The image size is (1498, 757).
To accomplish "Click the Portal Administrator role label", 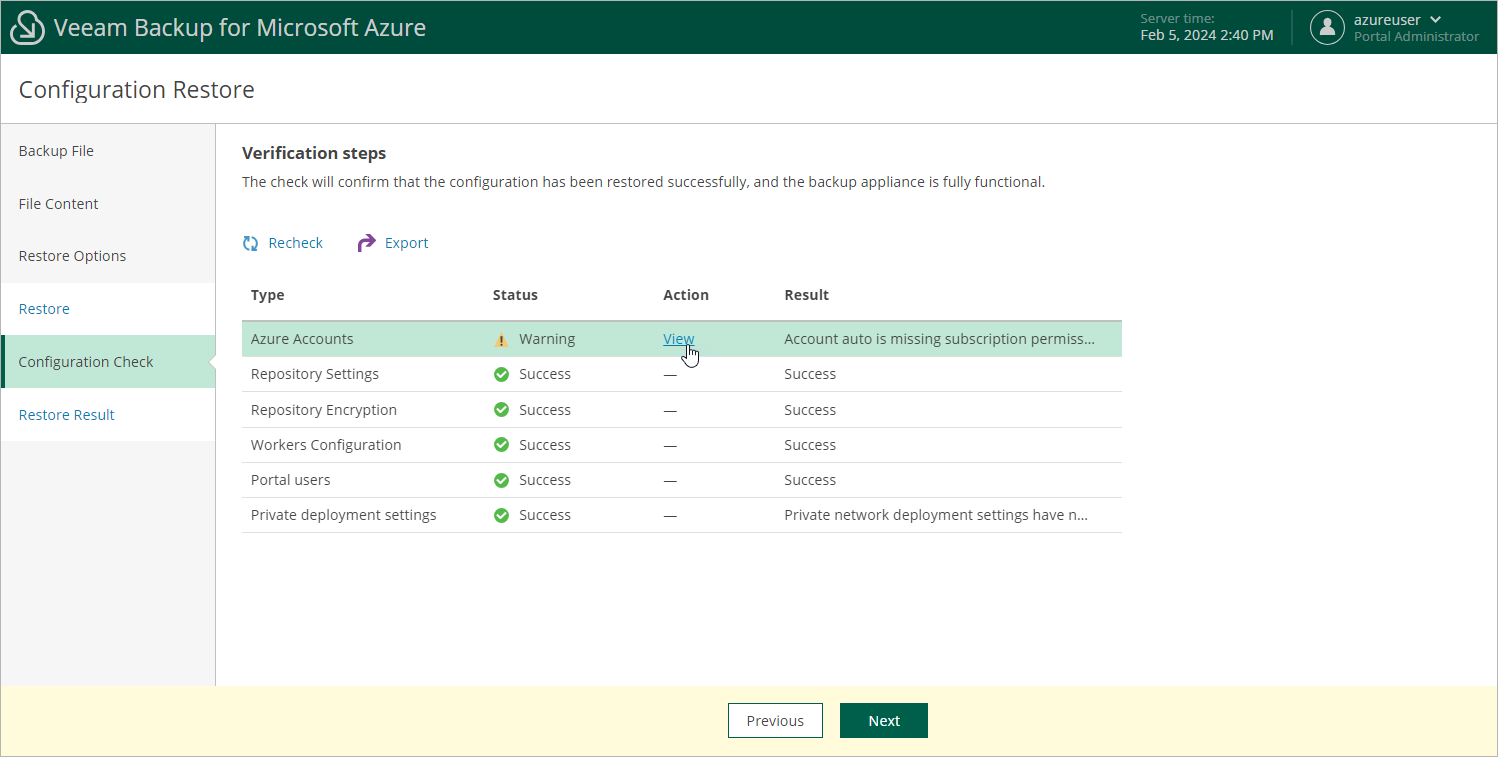I will click(x=1416, y=37).
